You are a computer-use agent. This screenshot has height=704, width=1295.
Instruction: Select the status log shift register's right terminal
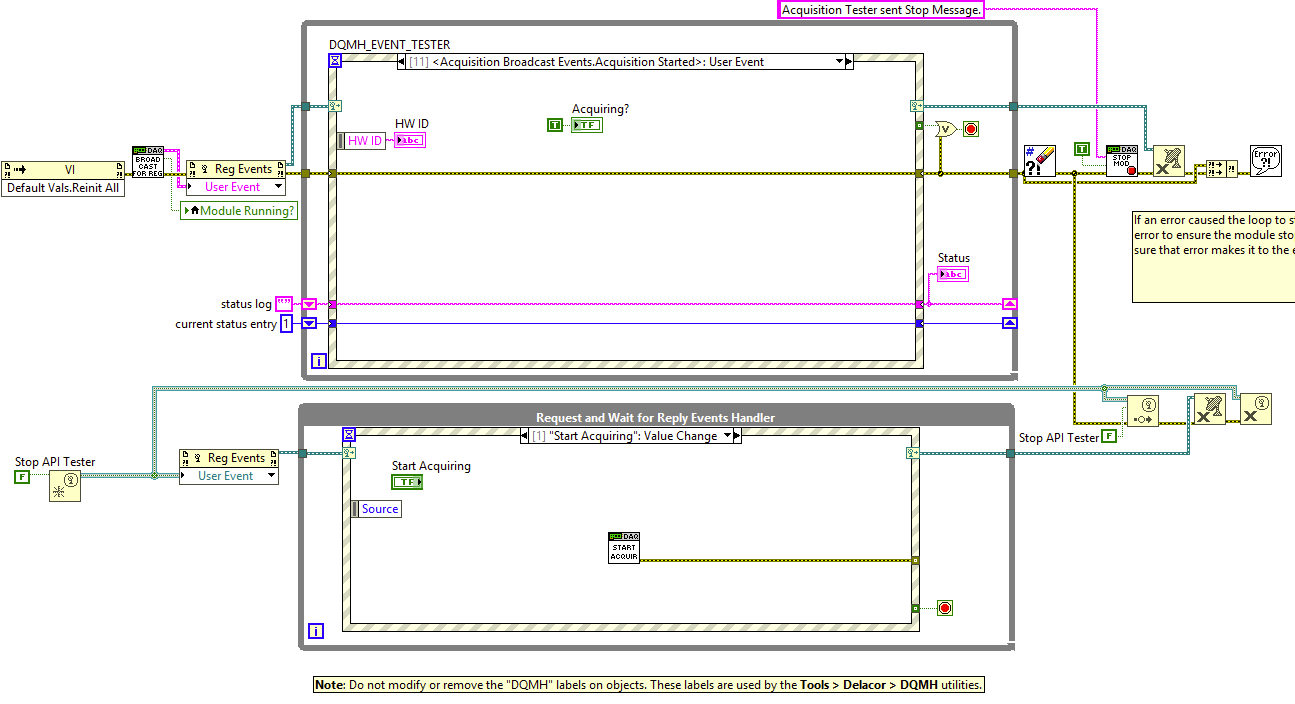(x=1009, y=304)
